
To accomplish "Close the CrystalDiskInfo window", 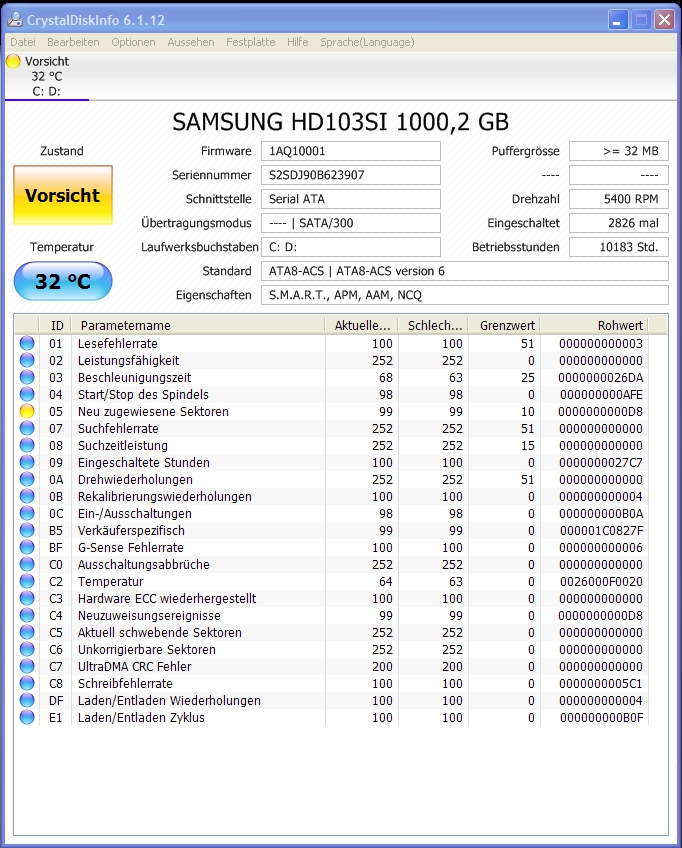I will [x=664, y=20].
